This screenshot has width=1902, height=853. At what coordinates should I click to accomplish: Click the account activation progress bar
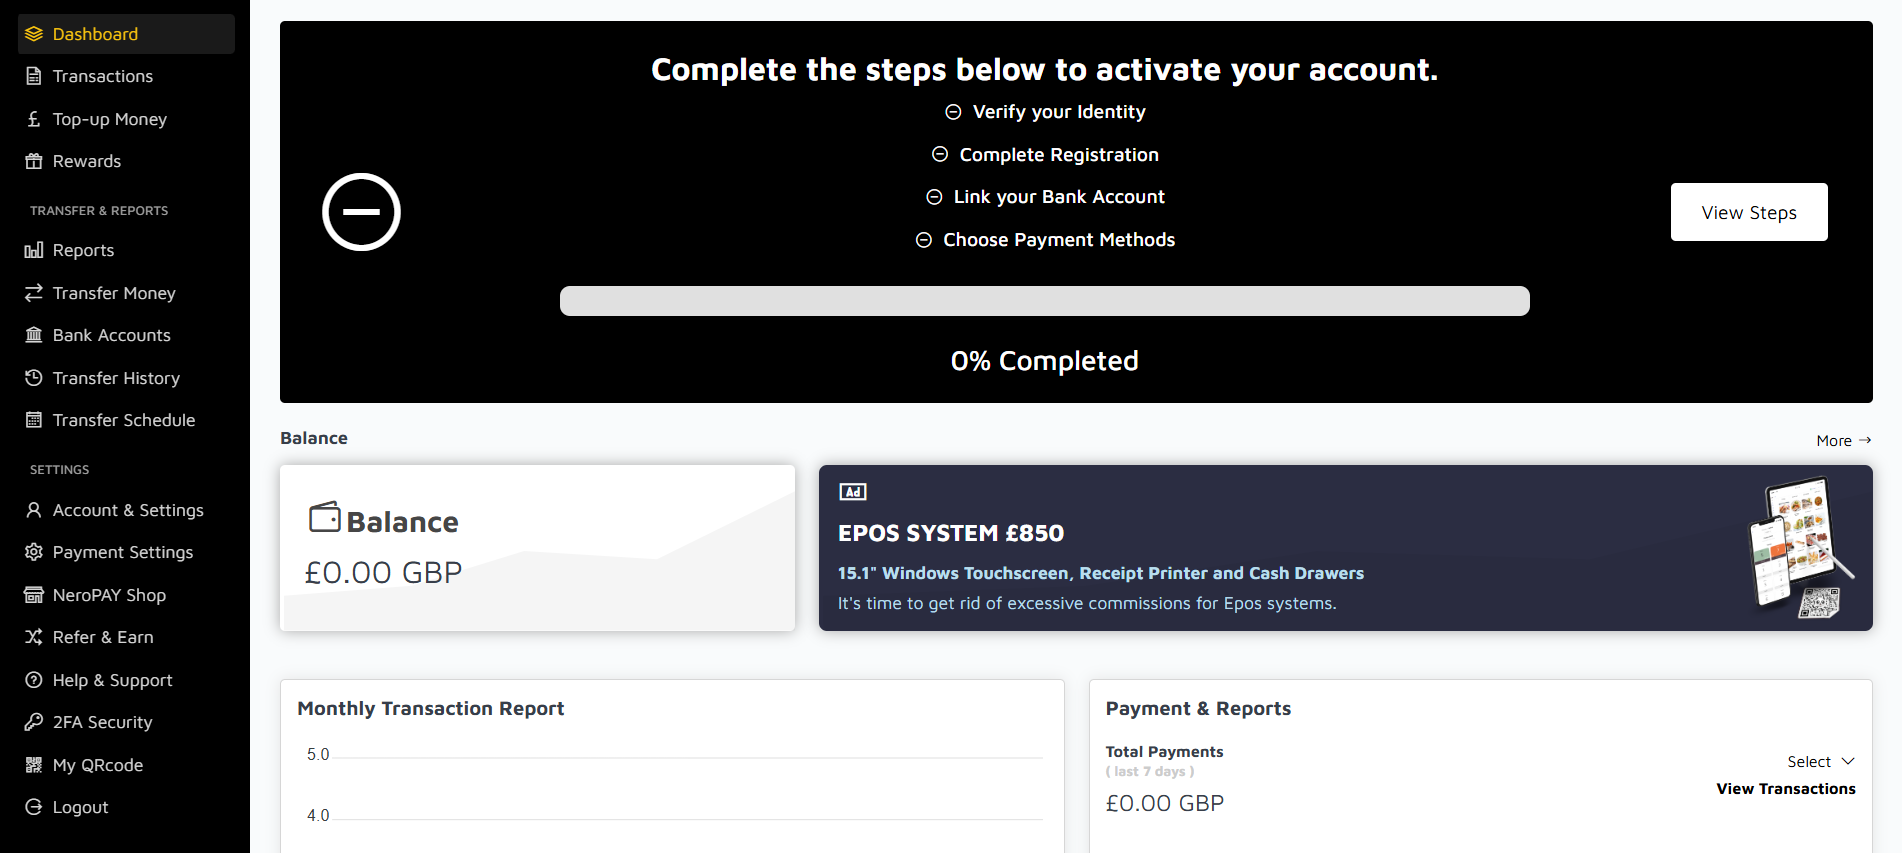(1044, 301)
